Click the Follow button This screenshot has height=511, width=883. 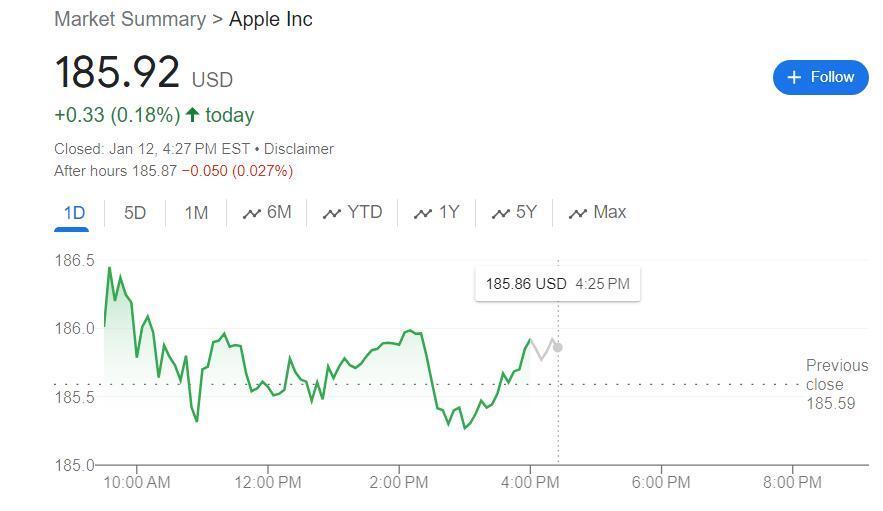(820, 77)
